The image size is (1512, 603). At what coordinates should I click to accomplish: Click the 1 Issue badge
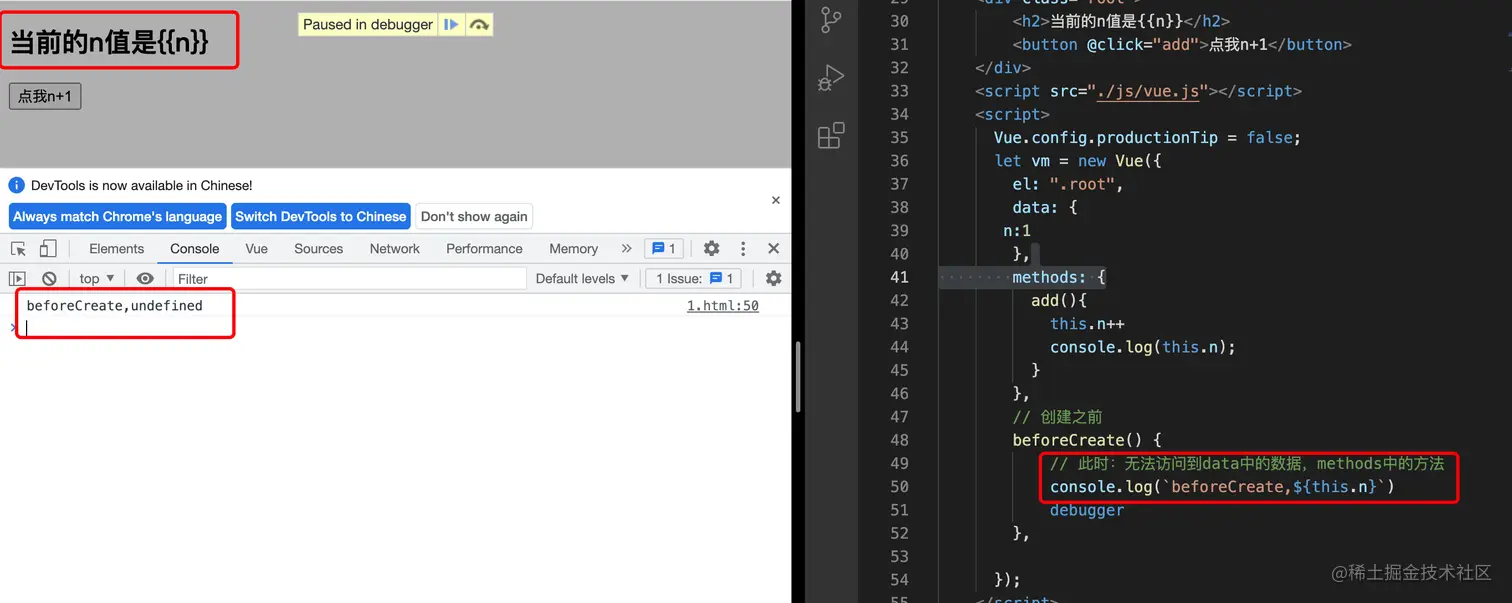694,278
